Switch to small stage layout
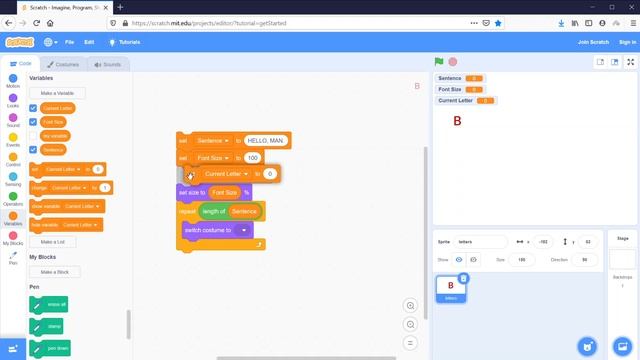Screen dimensions: 640x360 [600, 62]
